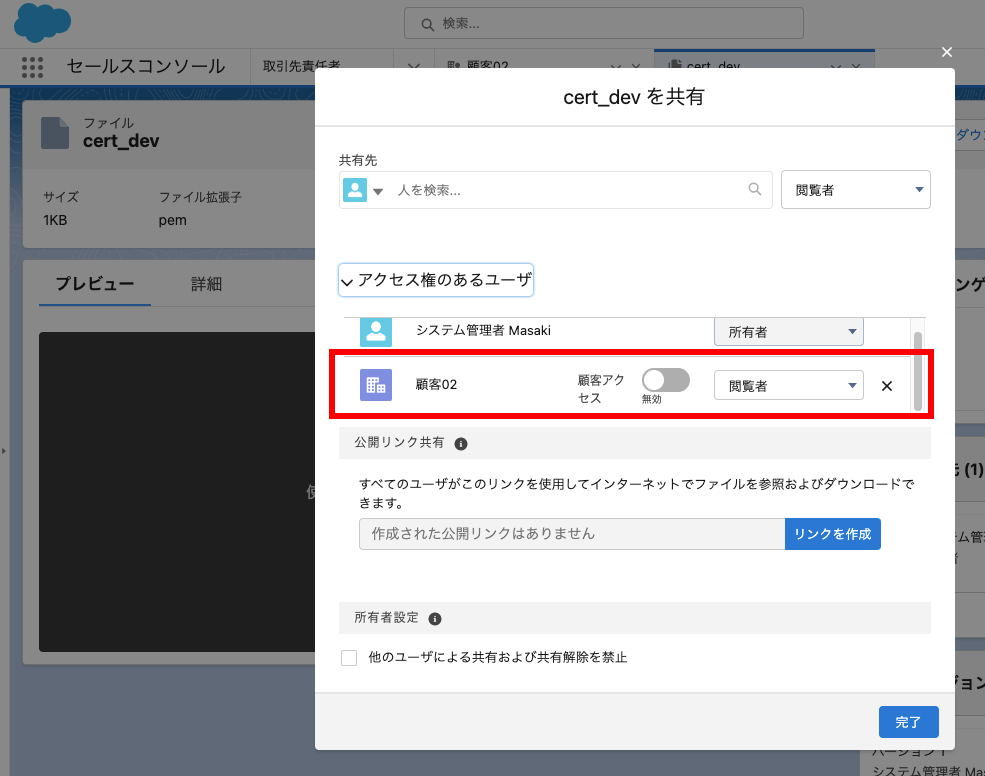The image size is (985, 776).
Task: Click the 完了 button
Action: pyautogui.click(x=908, y=721)
